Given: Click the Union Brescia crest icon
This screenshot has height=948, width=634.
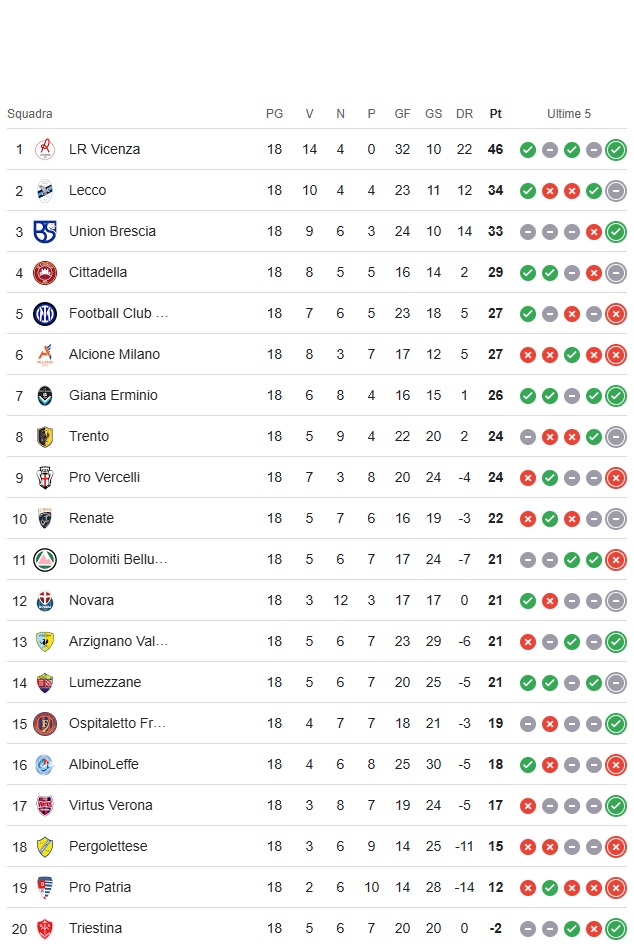Looking at the screenshot, I should 45,232.
